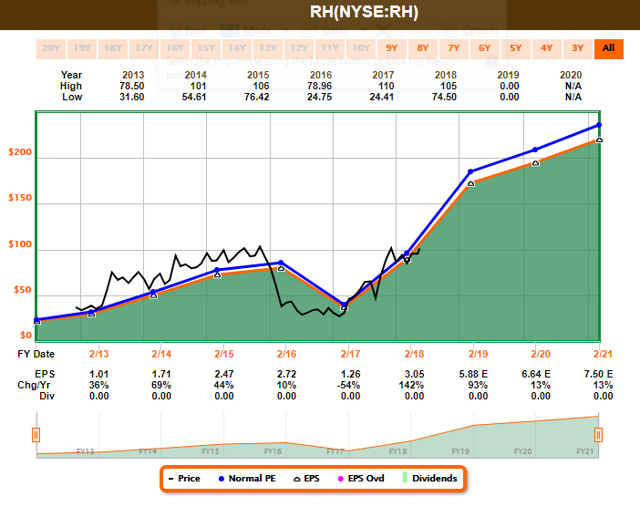Click the 2/18 FY date label
640x507 pixels.
pos(414,354)
